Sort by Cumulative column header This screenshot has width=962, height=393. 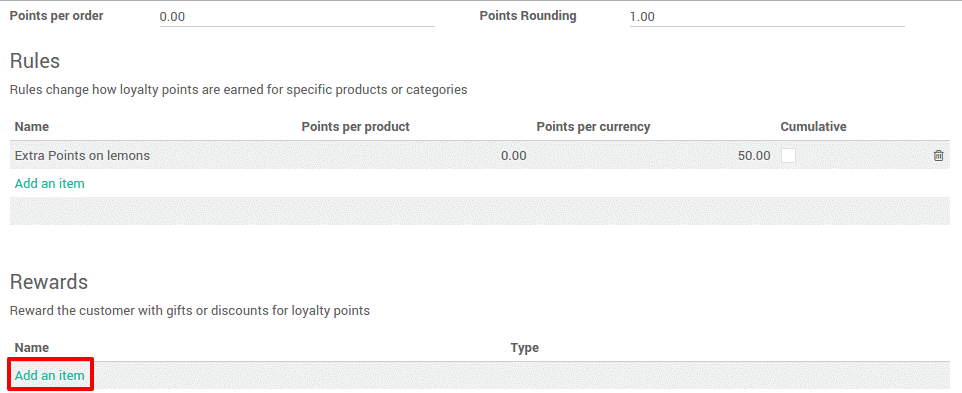click(813, 127)
